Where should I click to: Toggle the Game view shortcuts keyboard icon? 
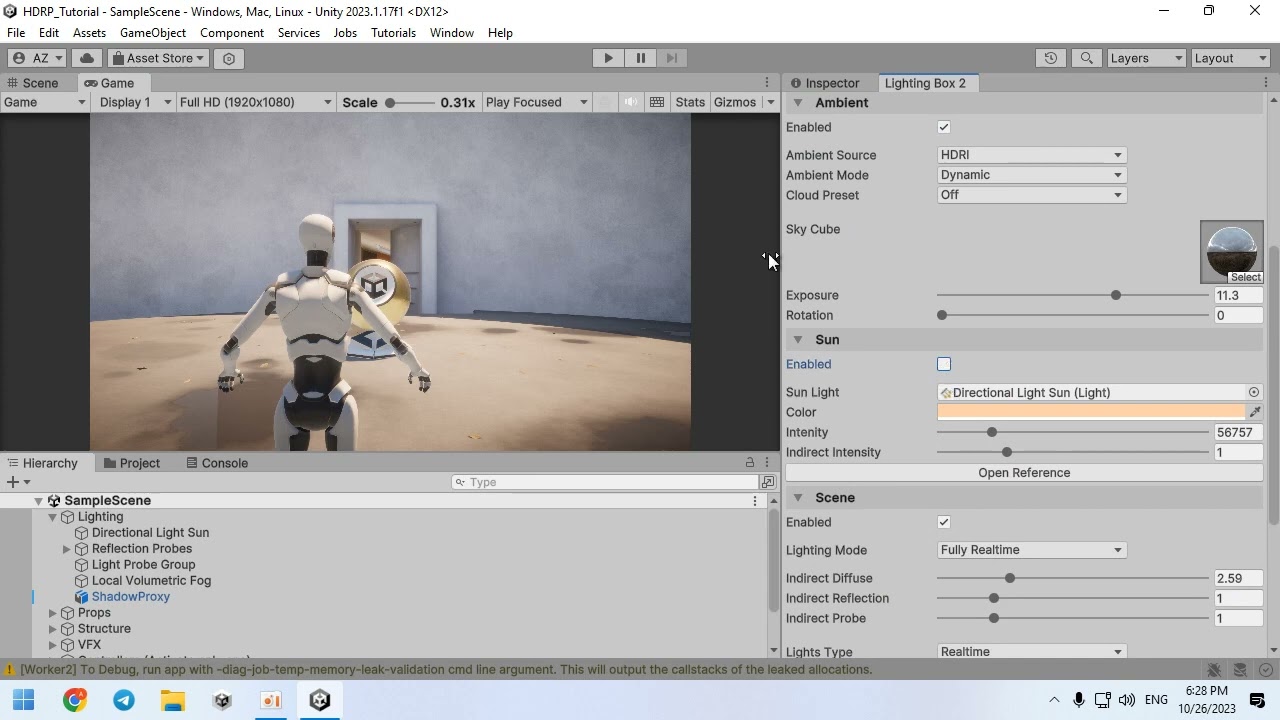657,102
